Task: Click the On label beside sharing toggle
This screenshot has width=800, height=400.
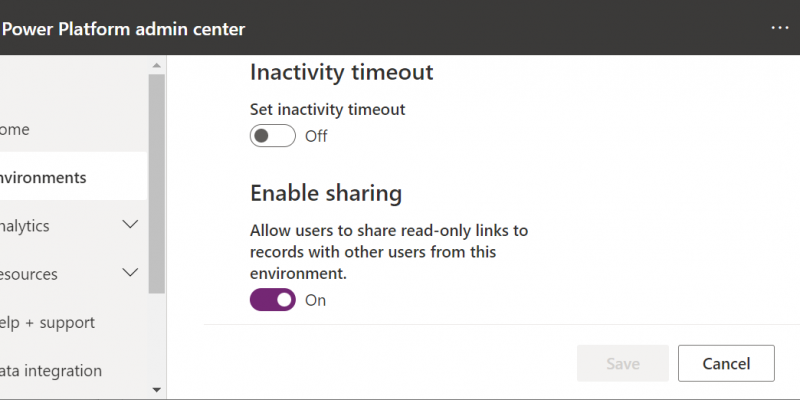Action: (x=316, y=299)
